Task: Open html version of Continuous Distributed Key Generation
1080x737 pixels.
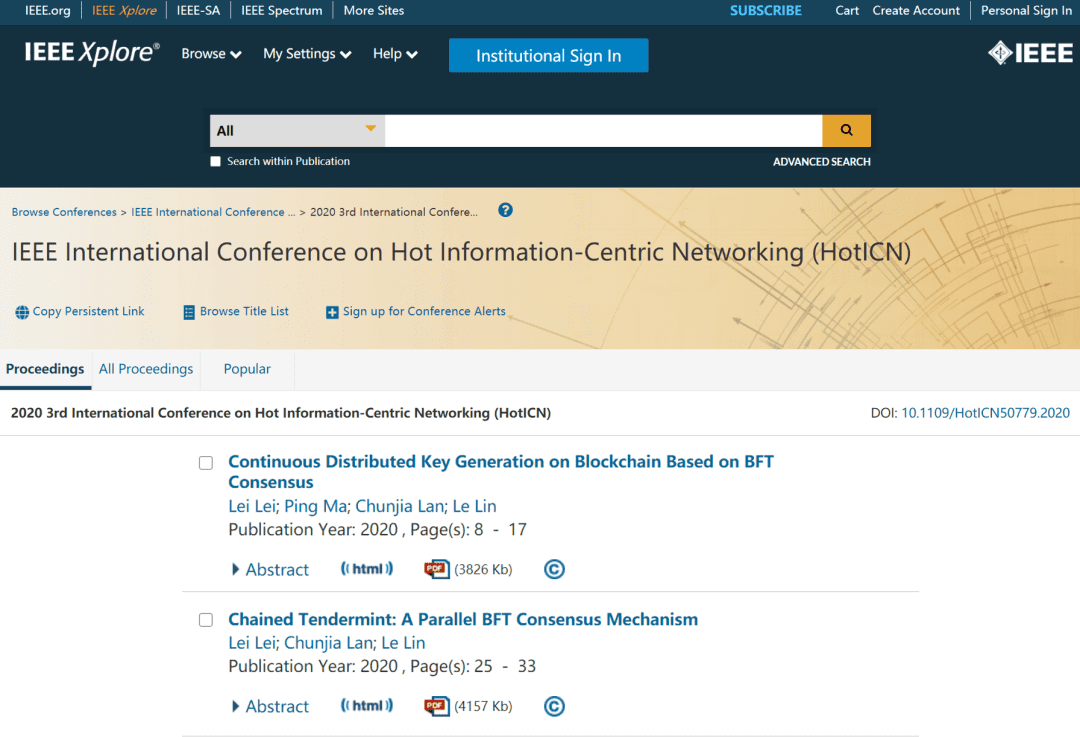Action: pos(367,569)
